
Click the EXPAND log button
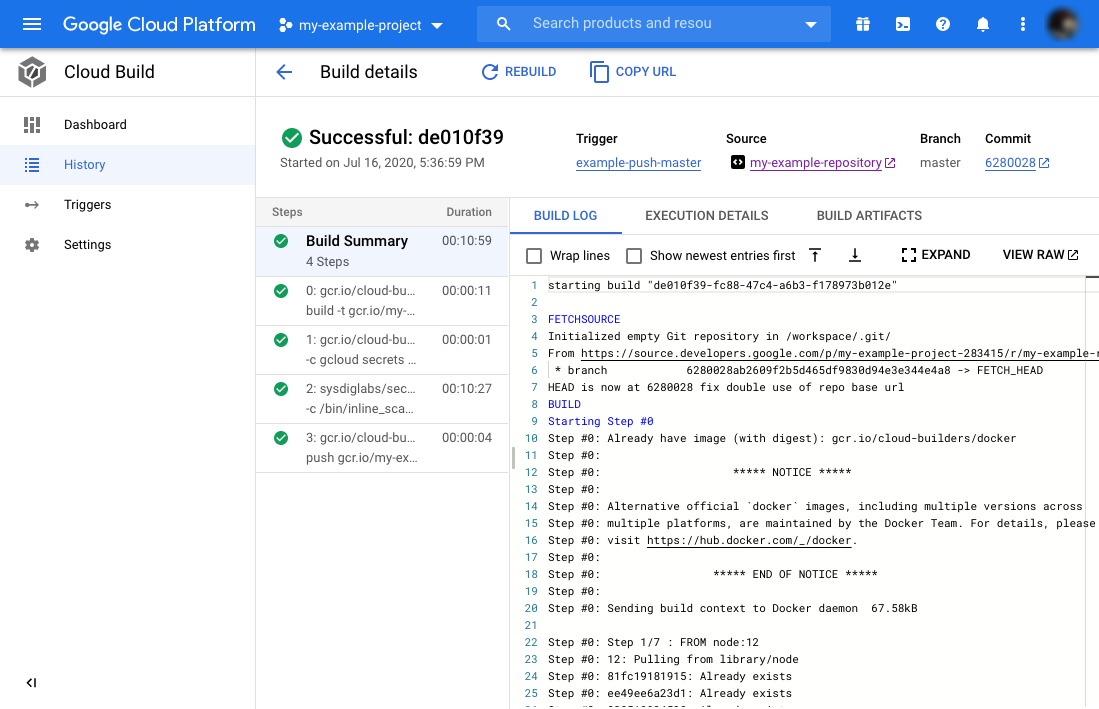coord(936,255)
